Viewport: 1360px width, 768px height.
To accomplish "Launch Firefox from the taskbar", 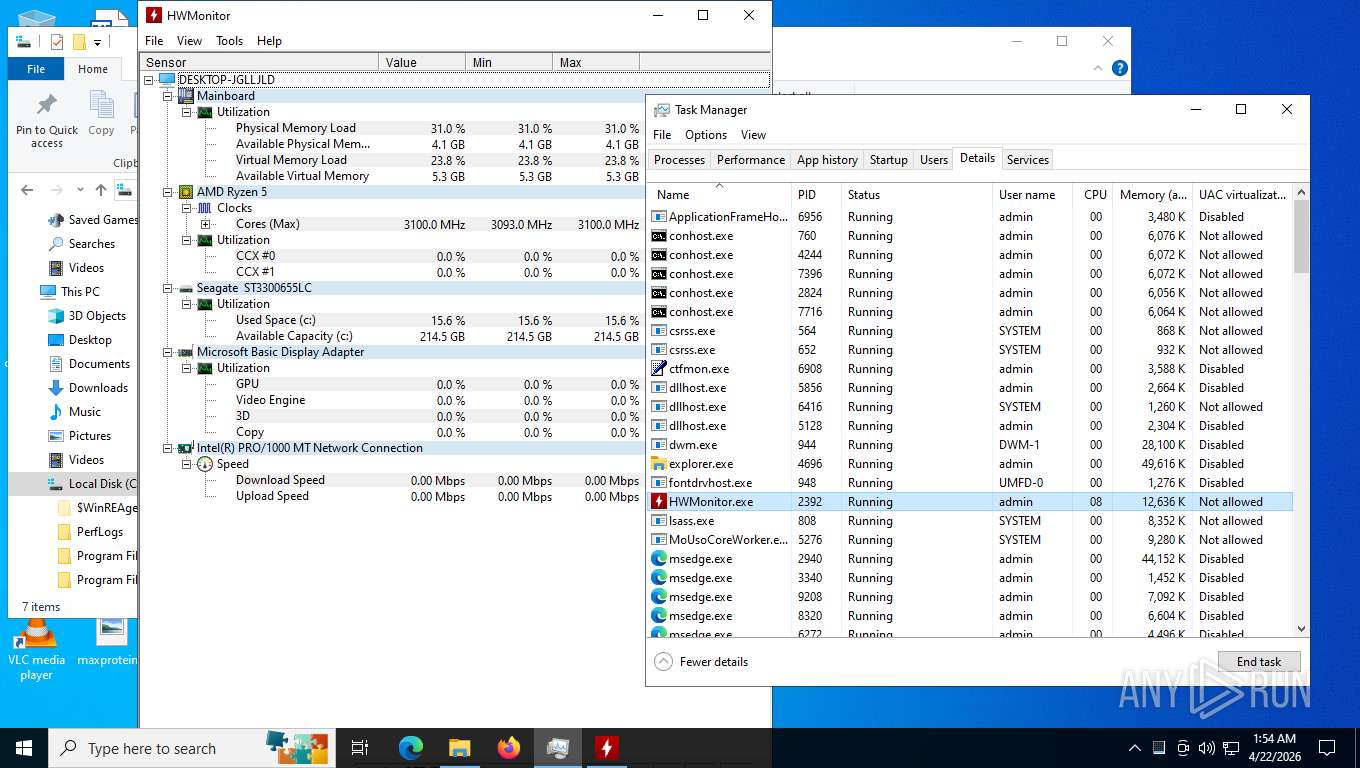I will [x=509, y=748].
